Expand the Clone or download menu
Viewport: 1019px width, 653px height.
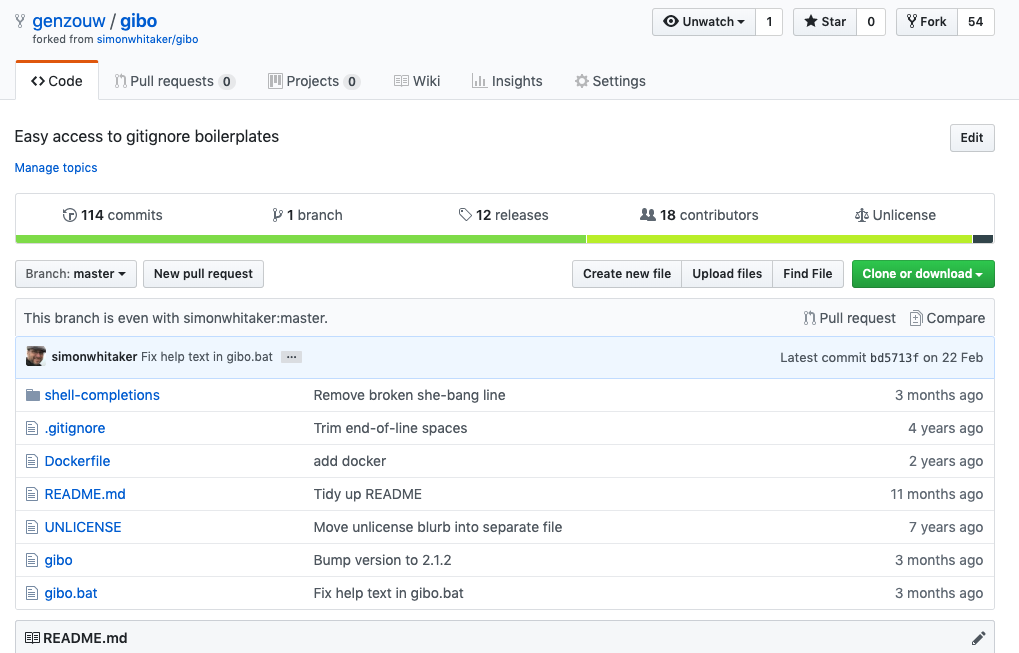coord(923,274)
